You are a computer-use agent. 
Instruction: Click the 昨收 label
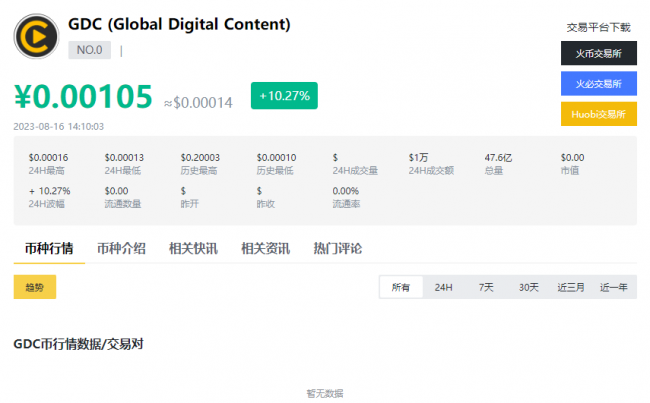(265, 204)
